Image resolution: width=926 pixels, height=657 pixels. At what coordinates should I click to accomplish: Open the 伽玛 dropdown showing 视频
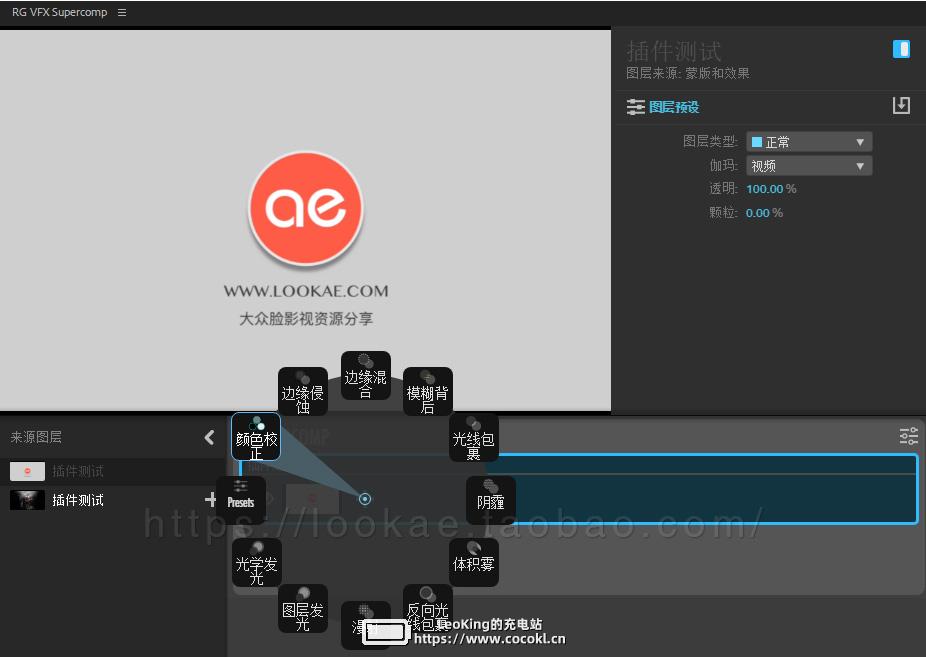pyautogui.click(x=809, y=166)
